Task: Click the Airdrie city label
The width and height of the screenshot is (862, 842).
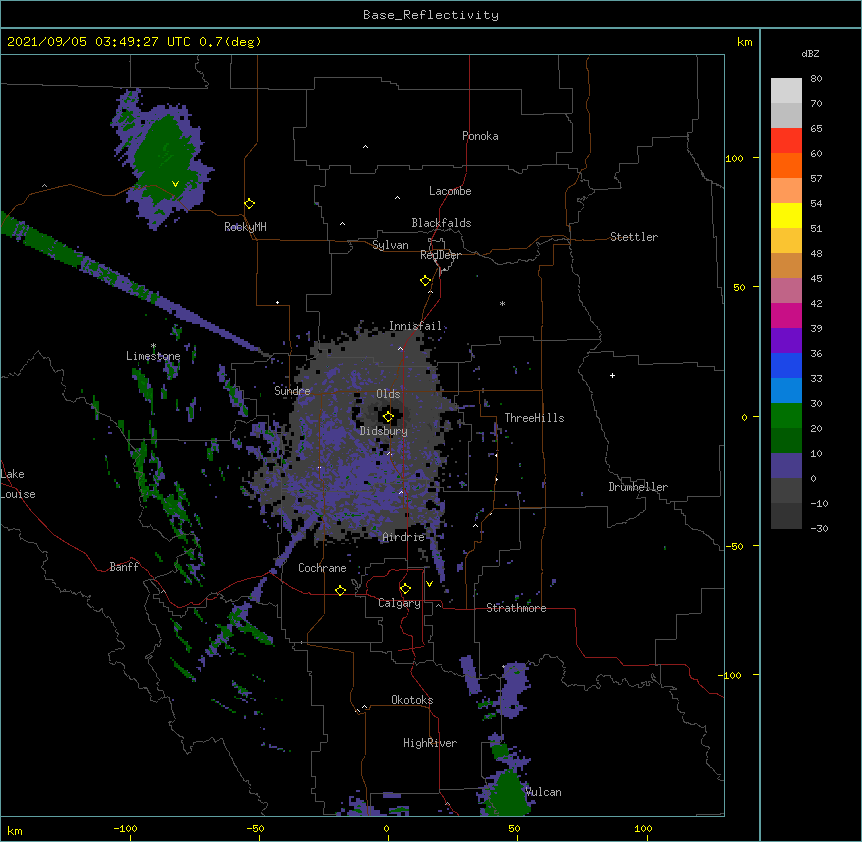Action: pyautogui.click(x=404, y=537)
